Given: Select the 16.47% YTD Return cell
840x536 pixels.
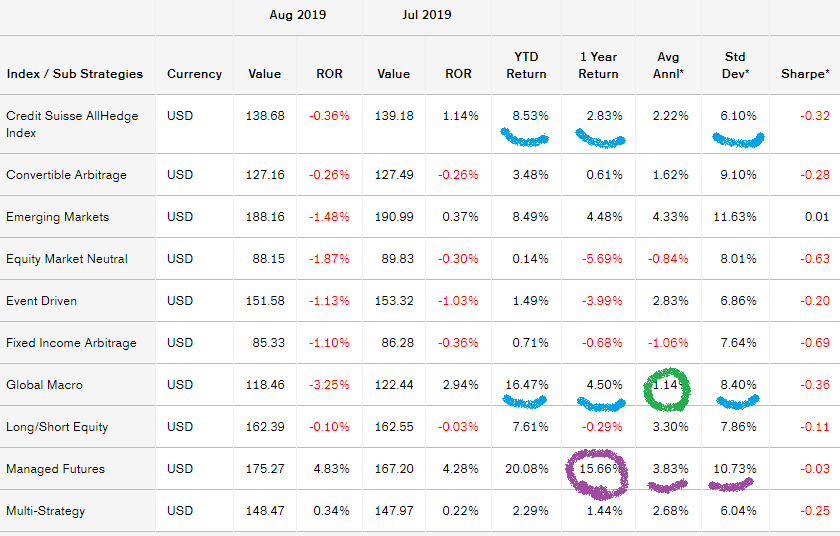Looking at the screenshot, I should (527, 385).
